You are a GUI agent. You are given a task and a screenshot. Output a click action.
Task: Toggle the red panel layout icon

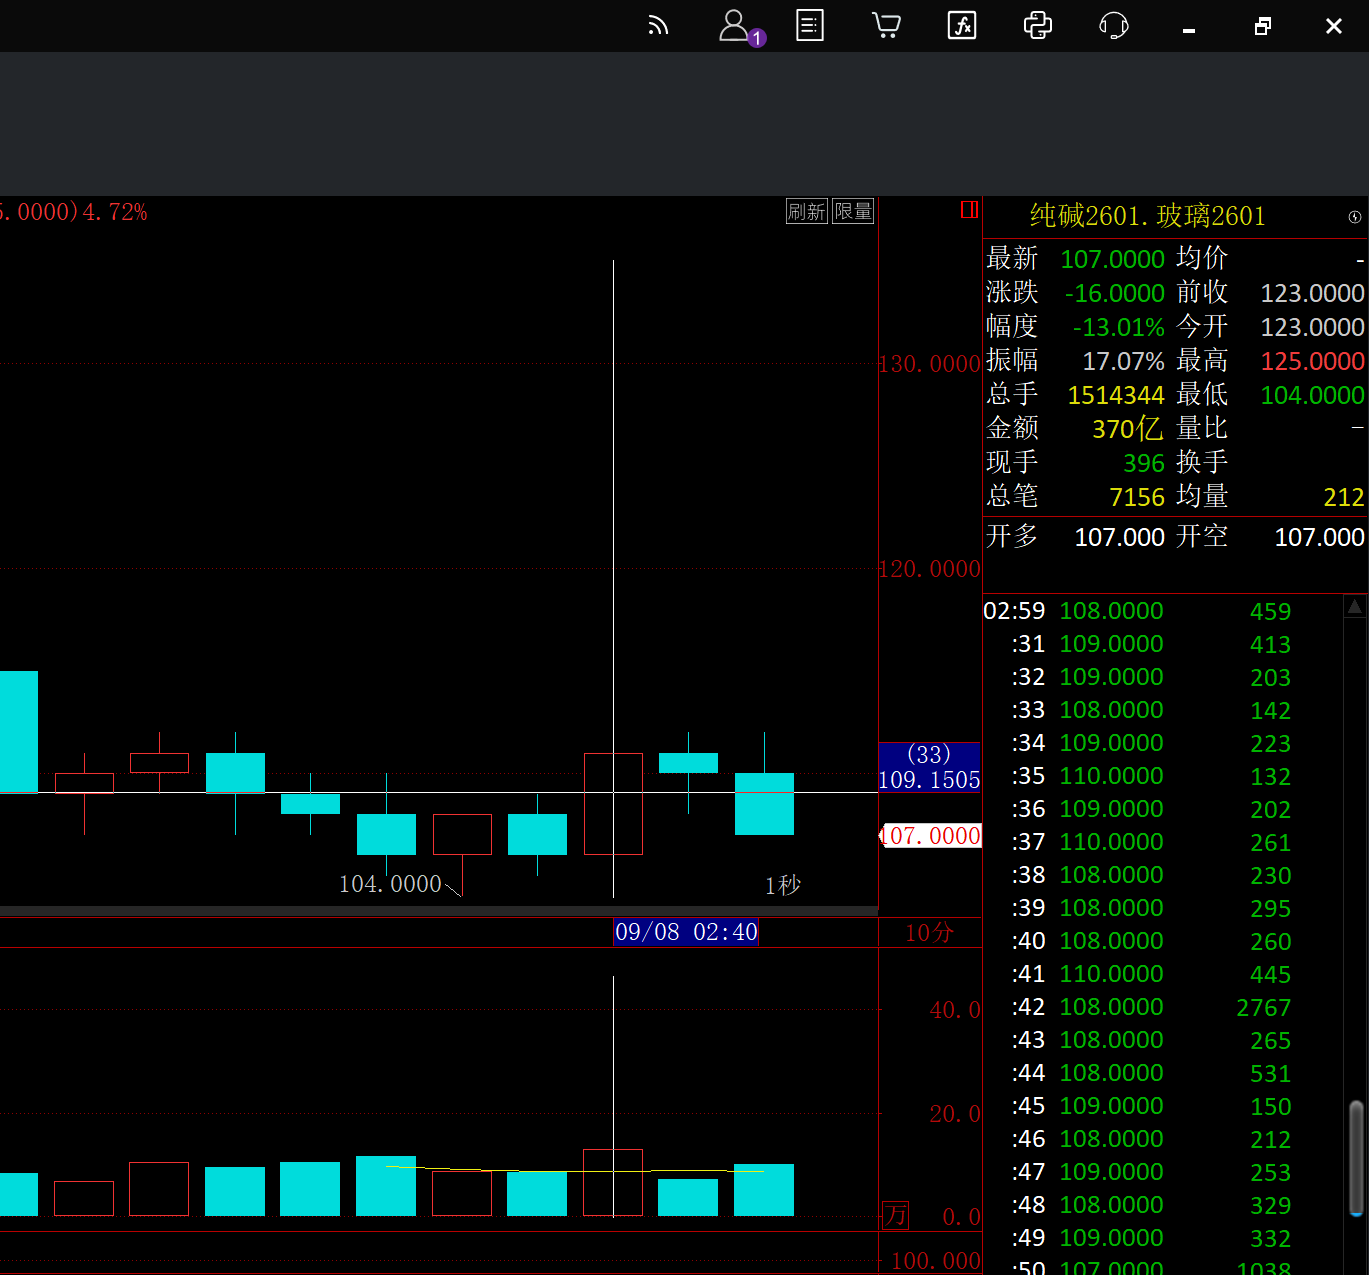(x=968, y=210)
